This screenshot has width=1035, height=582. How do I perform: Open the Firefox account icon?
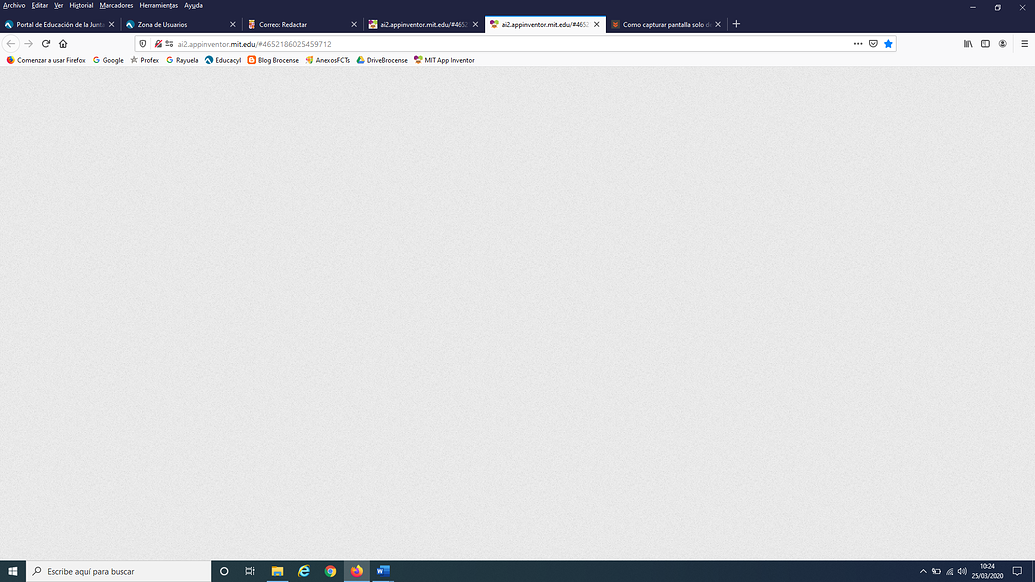click(1002, 43)
